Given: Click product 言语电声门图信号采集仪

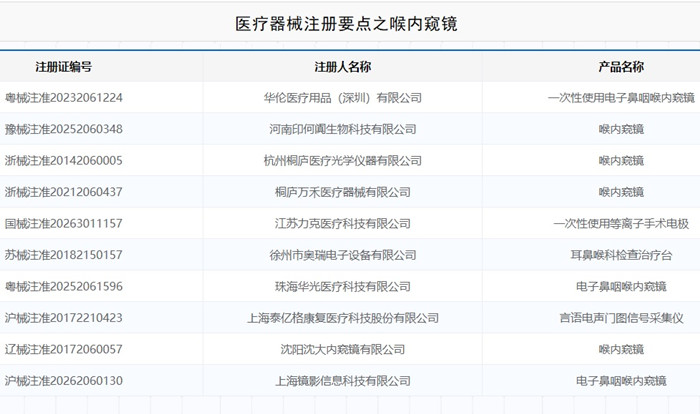Looking at the screenshot, I should click(621, 318).
